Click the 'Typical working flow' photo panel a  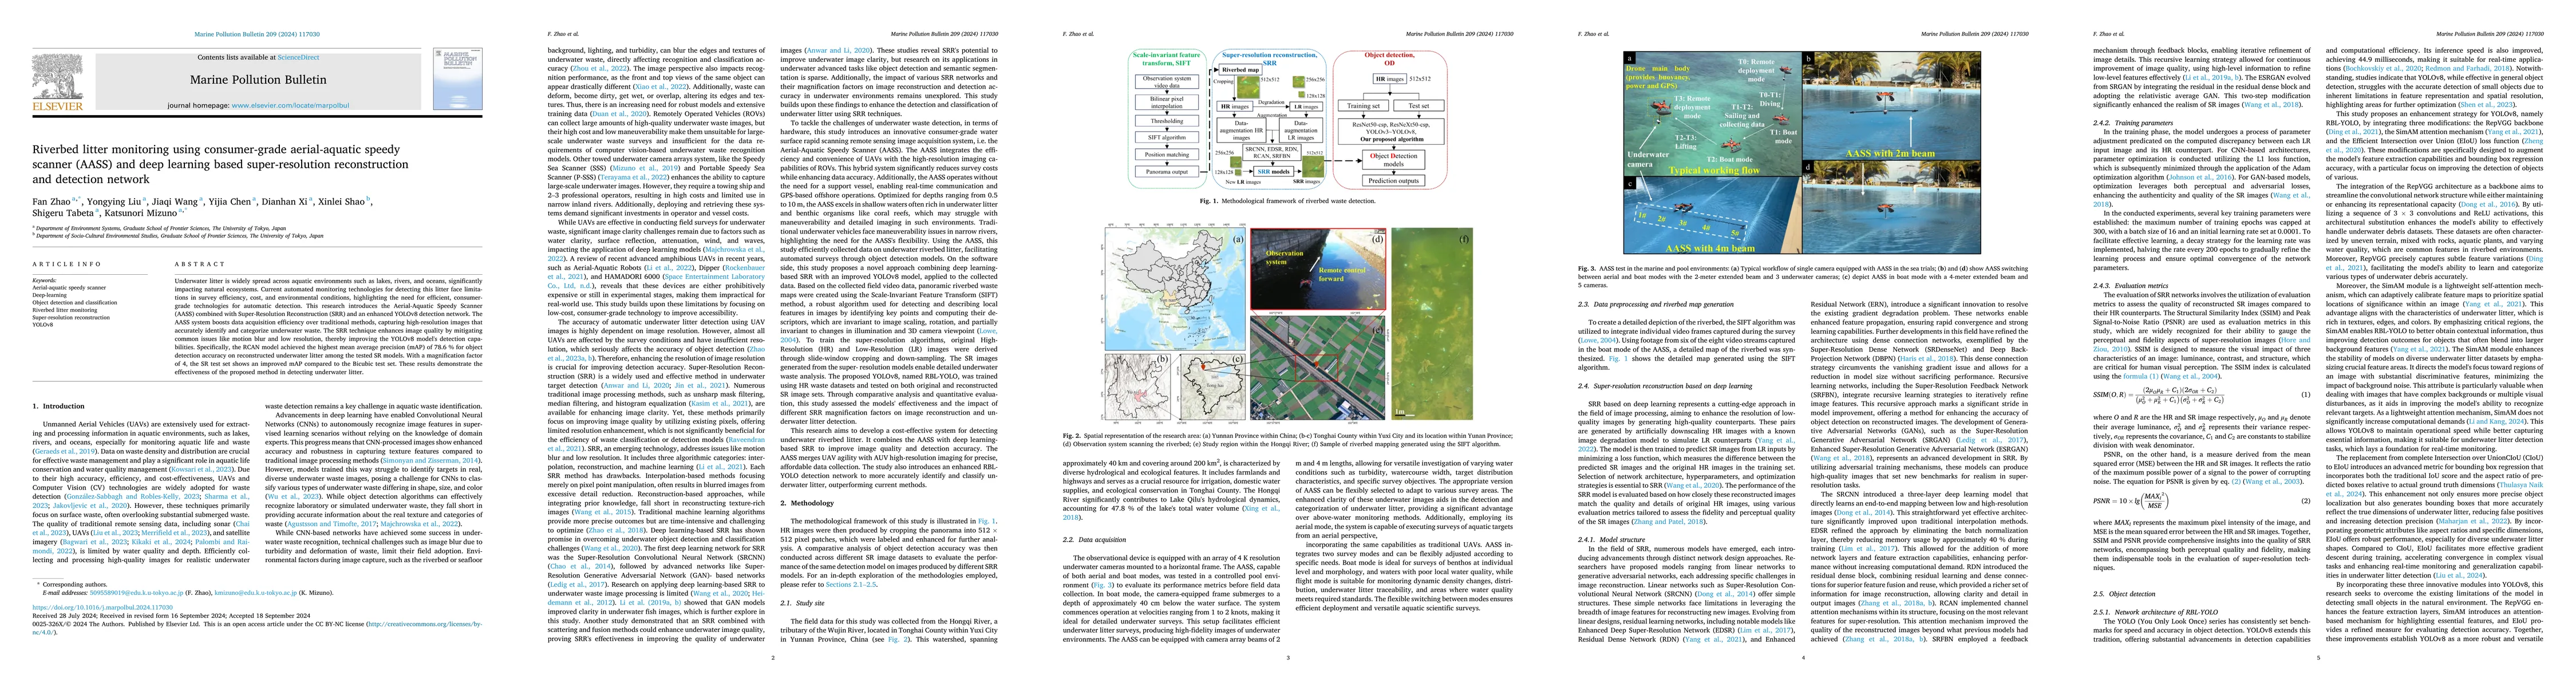pyautogui.click(x=1712, y=115)
